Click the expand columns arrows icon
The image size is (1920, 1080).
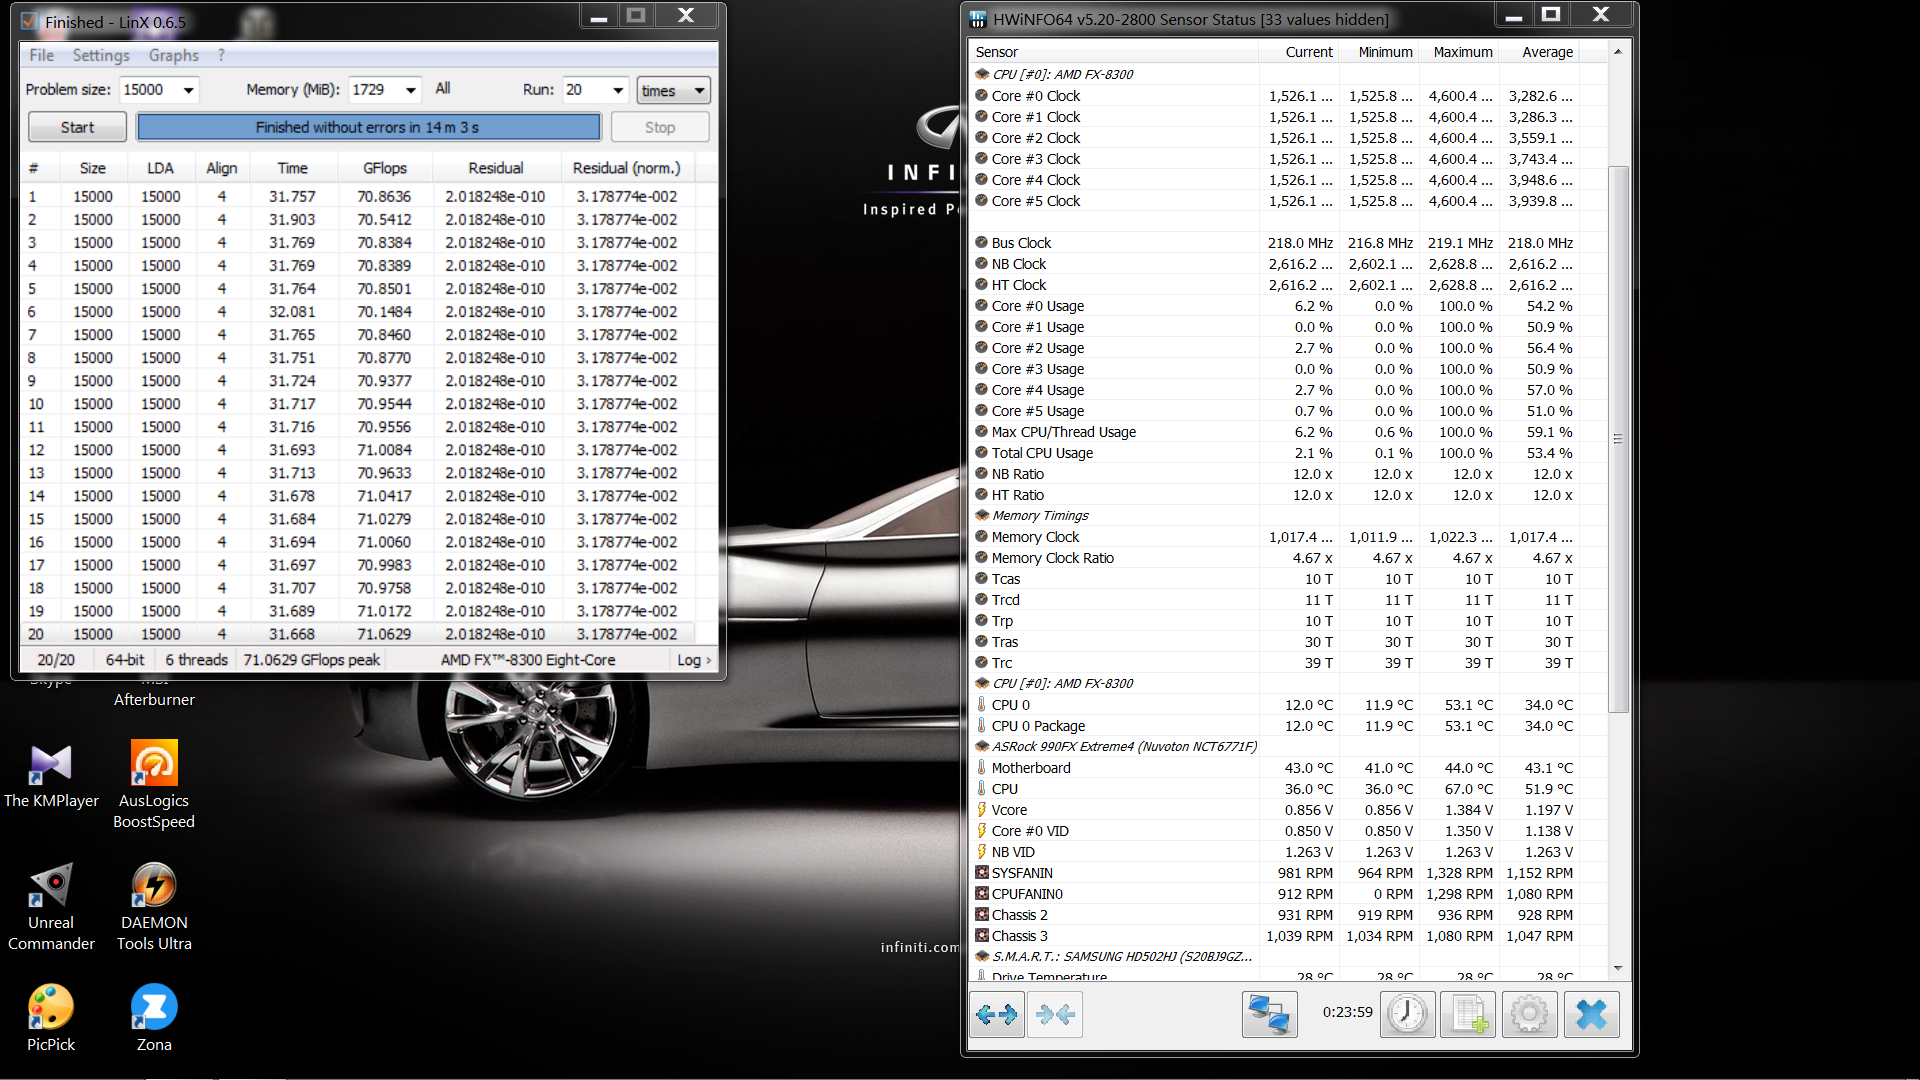point(996,1015)
